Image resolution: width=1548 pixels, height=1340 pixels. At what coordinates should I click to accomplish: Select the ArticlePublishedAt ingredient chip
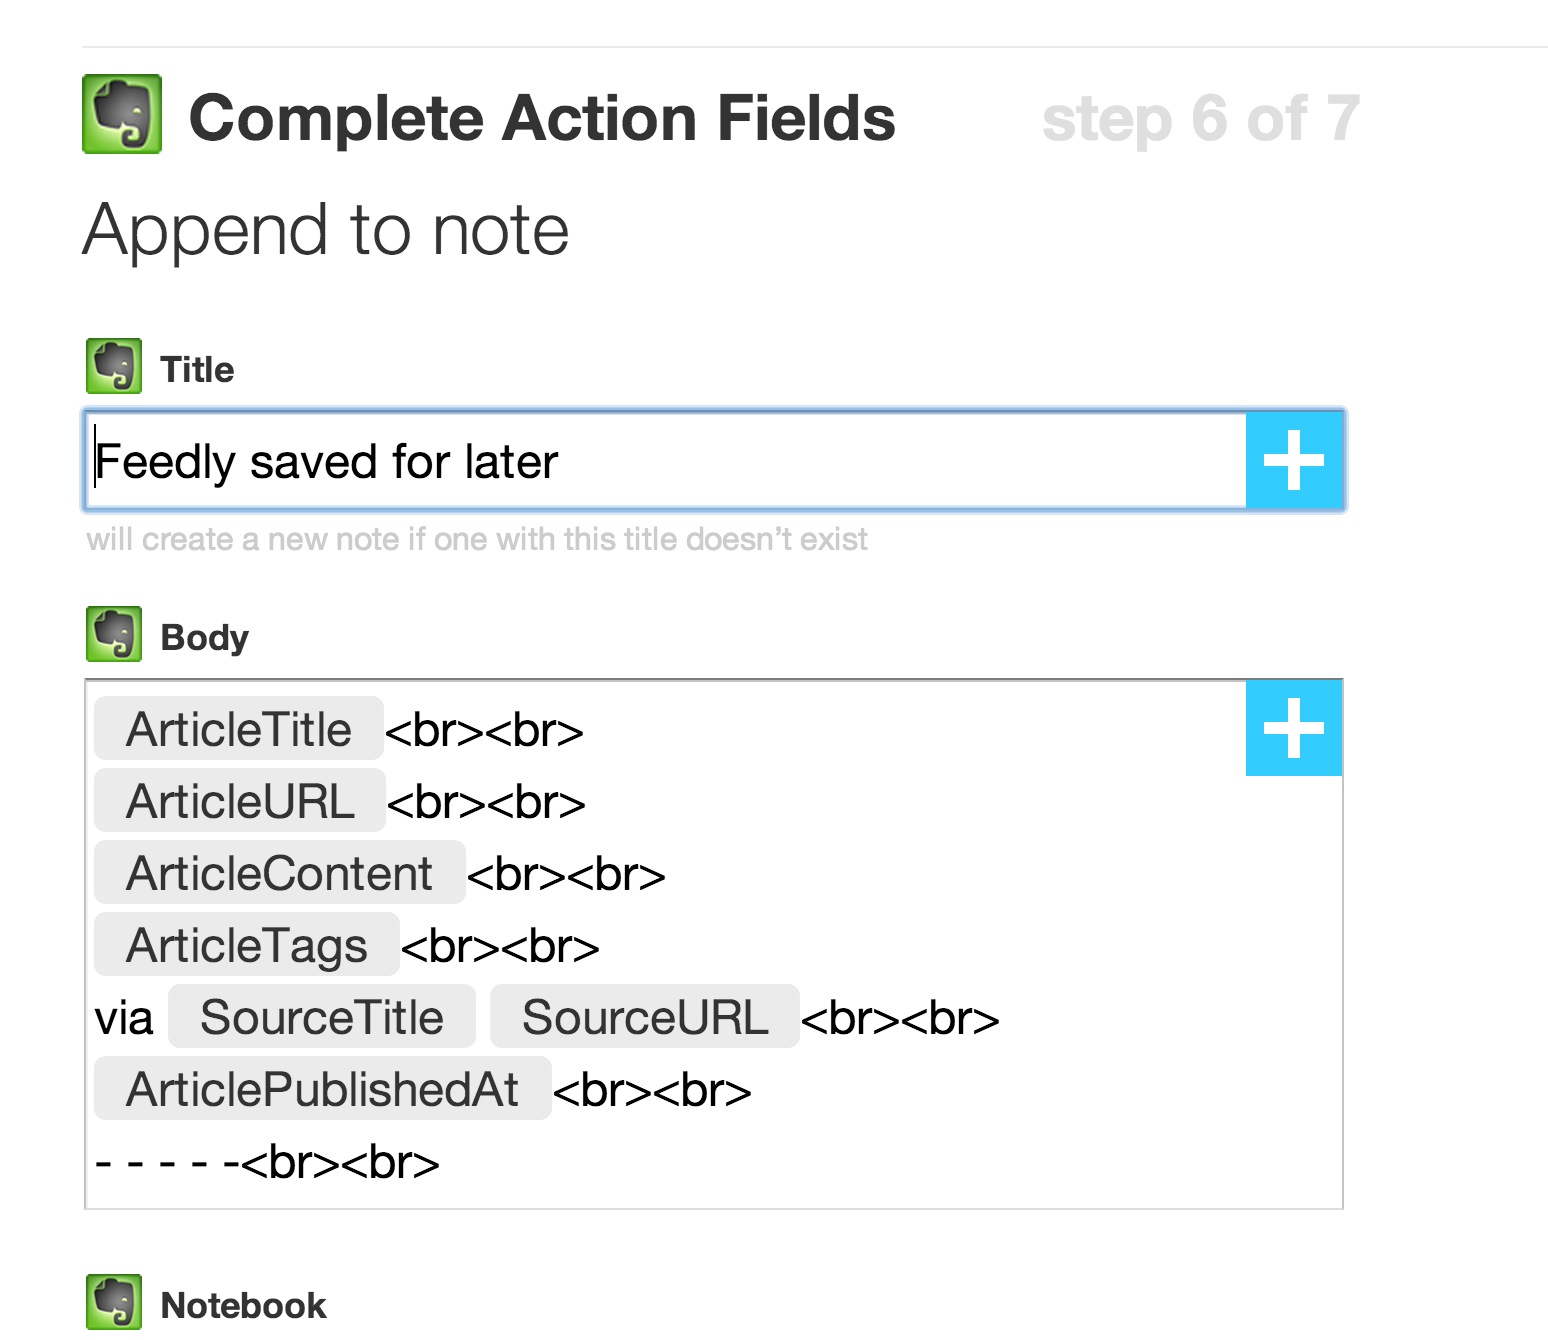coord(322,1089)
